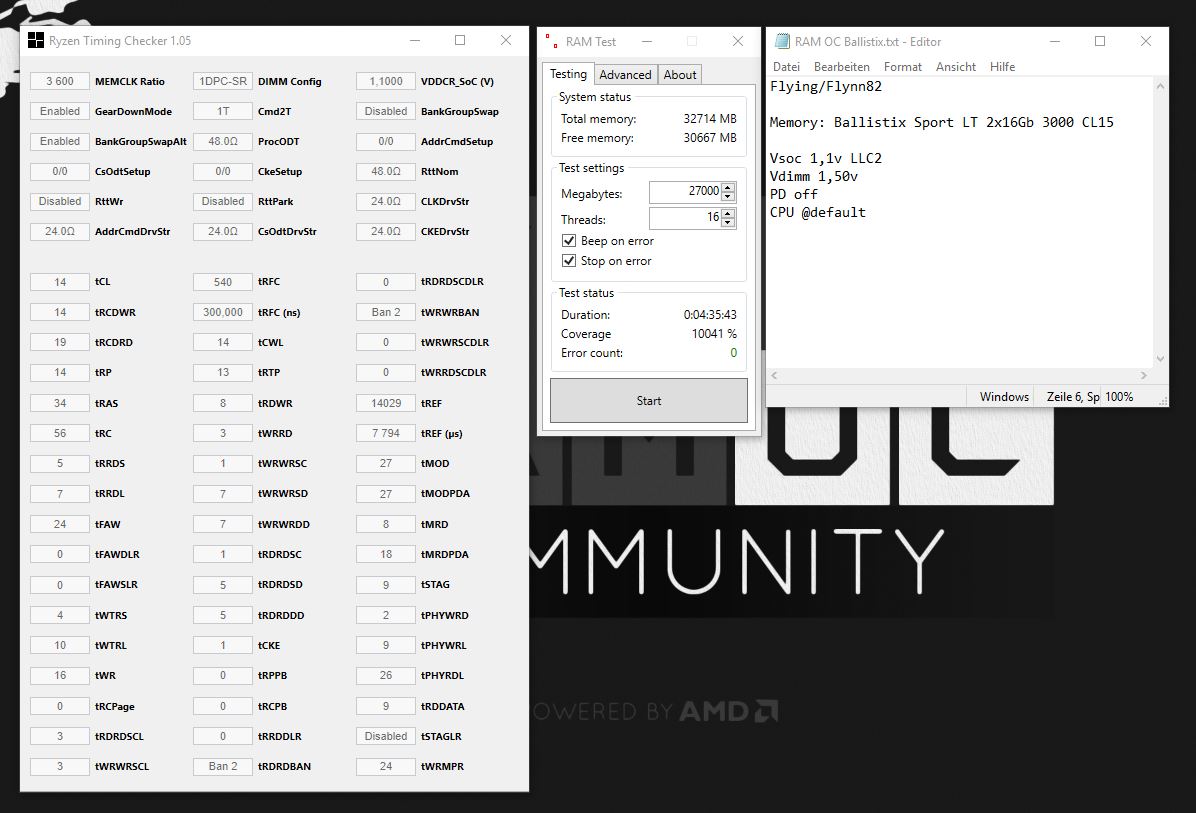Minimize the RAM Test window
The width and height of the screenshot is (1196, 813).
pos(647,41)
